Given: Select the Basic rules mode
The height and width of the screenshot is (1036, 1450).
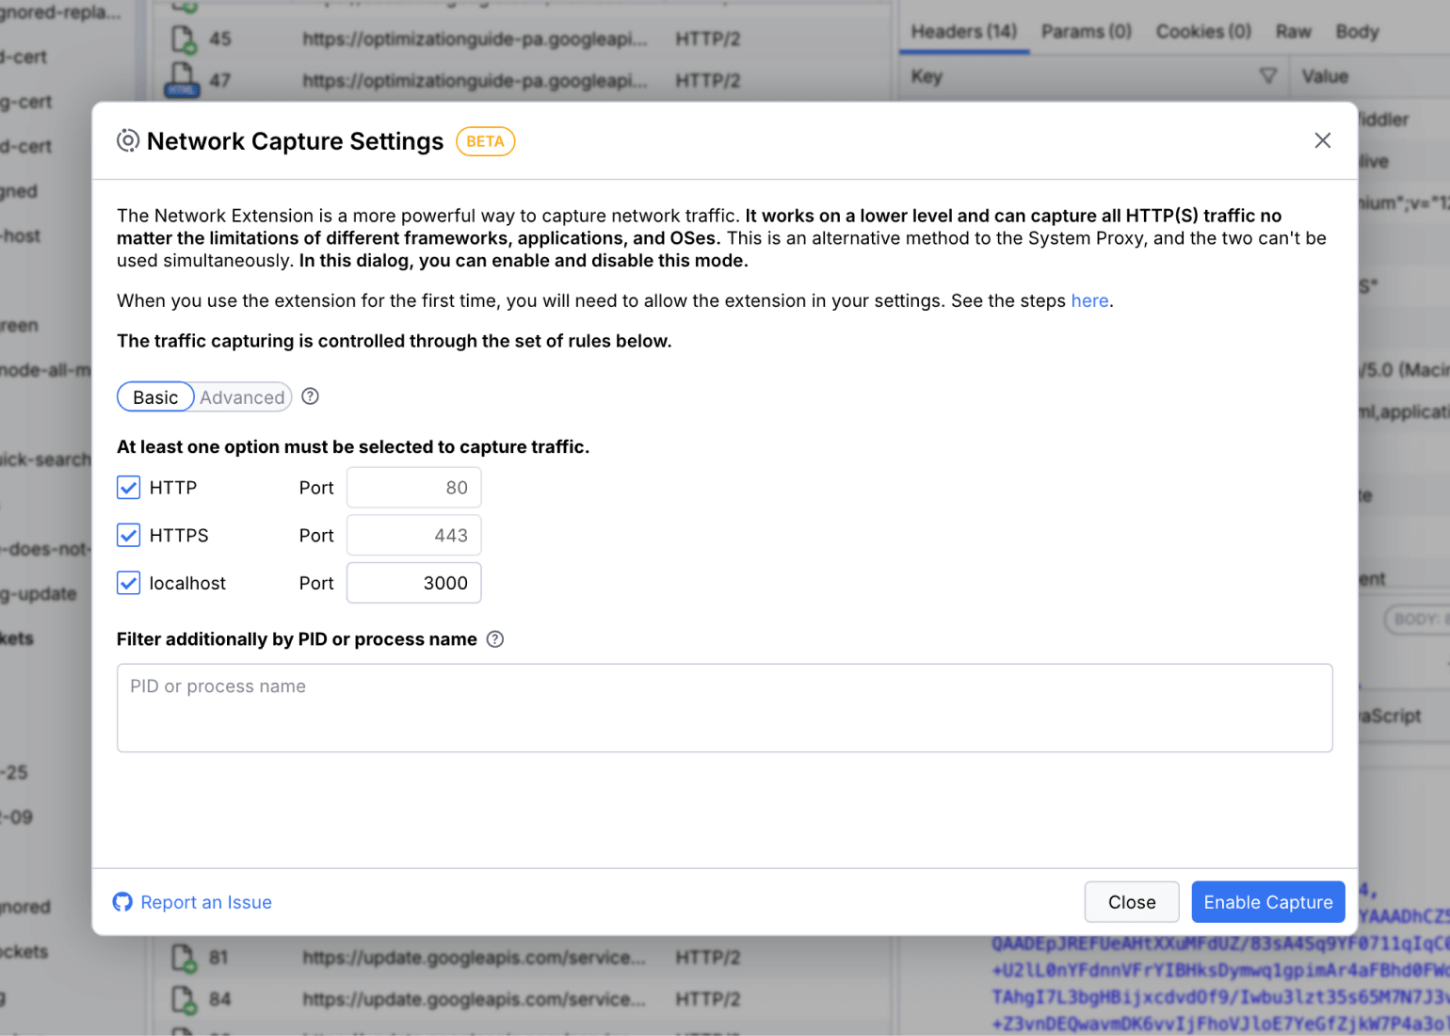Looking at the screenshot, I should pos(156,397).
